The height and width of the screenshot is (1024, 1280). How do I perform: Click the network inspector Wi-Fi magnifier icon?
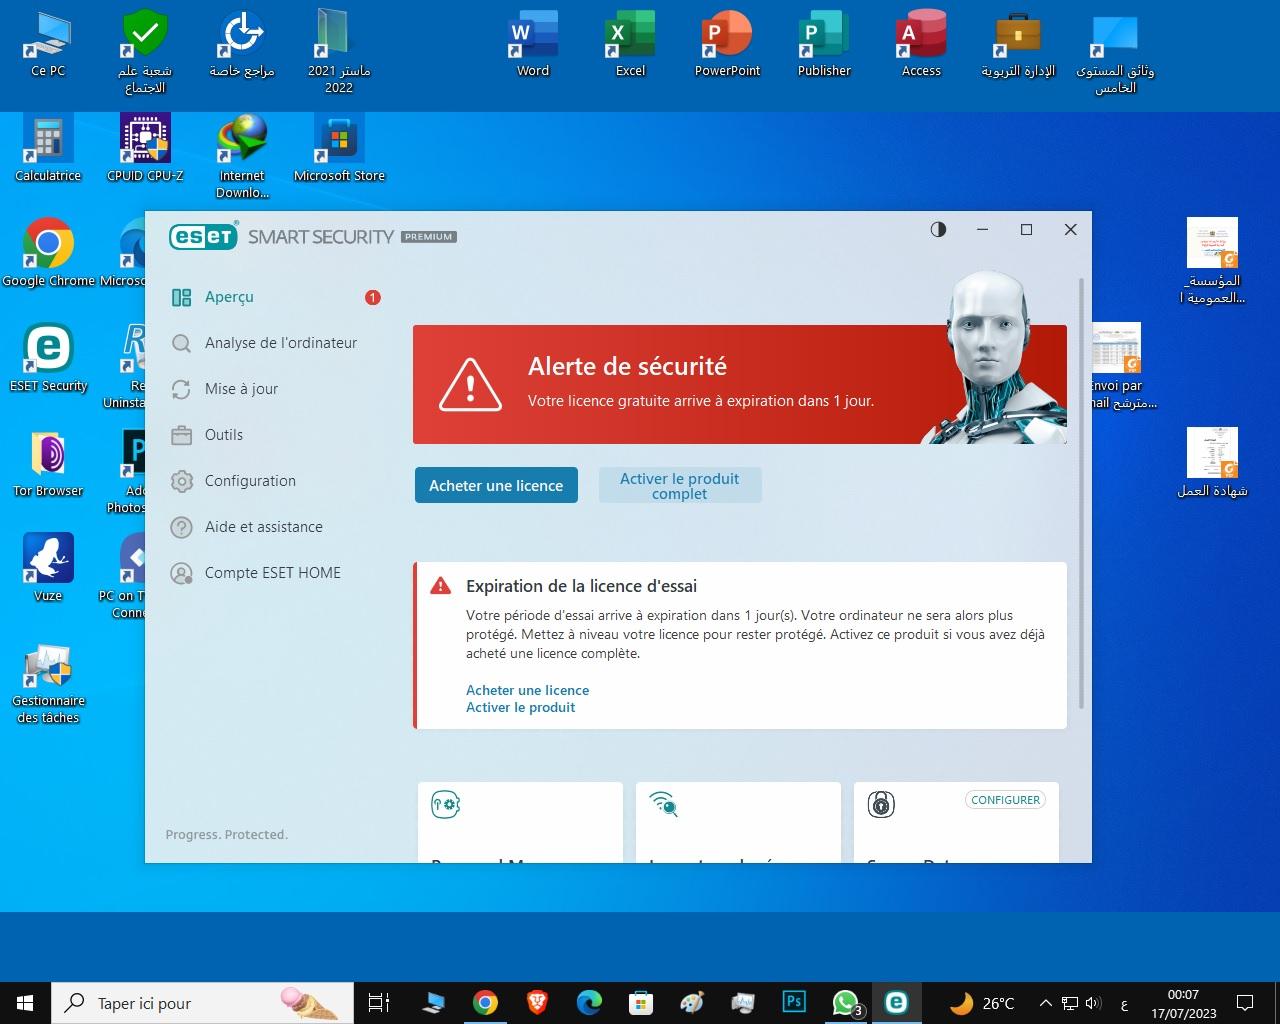tap(664, 804)
